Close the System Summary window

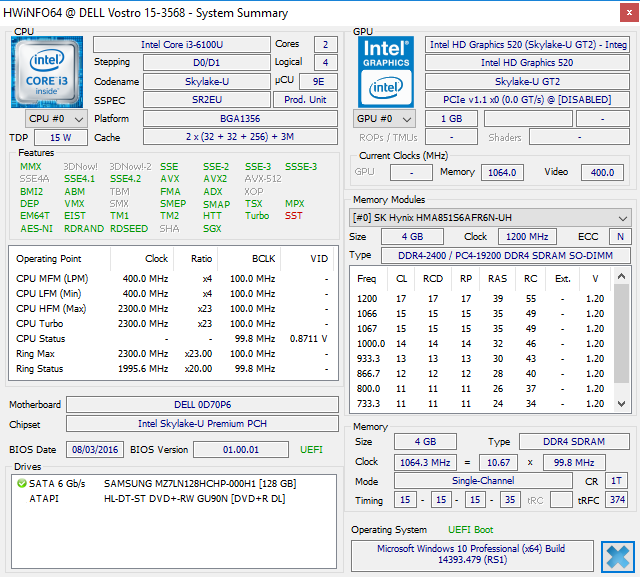tap(629, 13)
